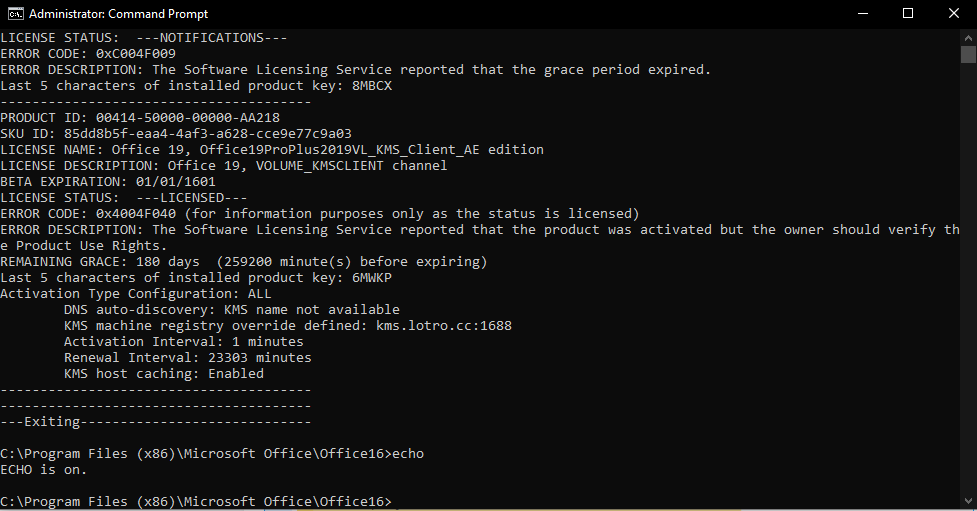The image size is (977, 511).
Task: Maximize the Command Prompt window
Action: (x=908, y=14)
